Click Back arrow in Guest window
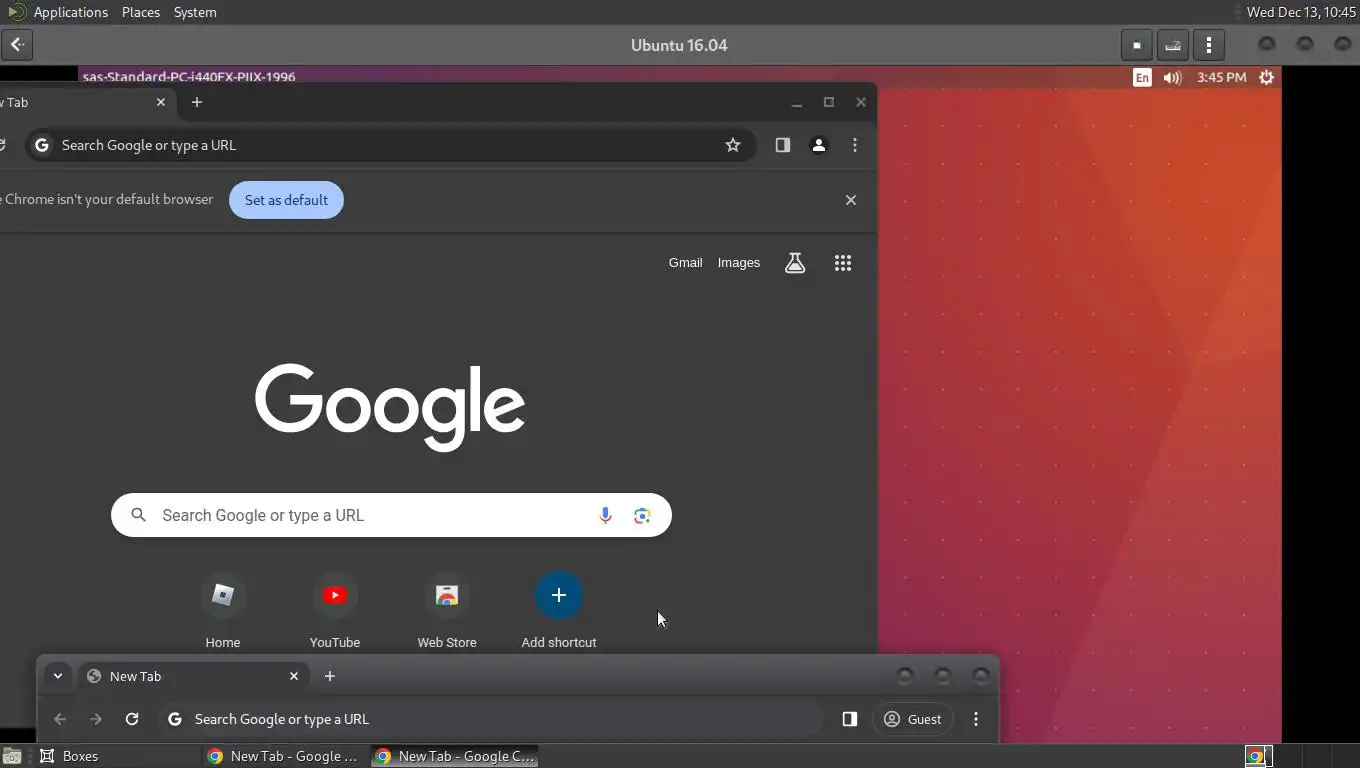This screenshot has width=1360, height=768. point(60,719)
